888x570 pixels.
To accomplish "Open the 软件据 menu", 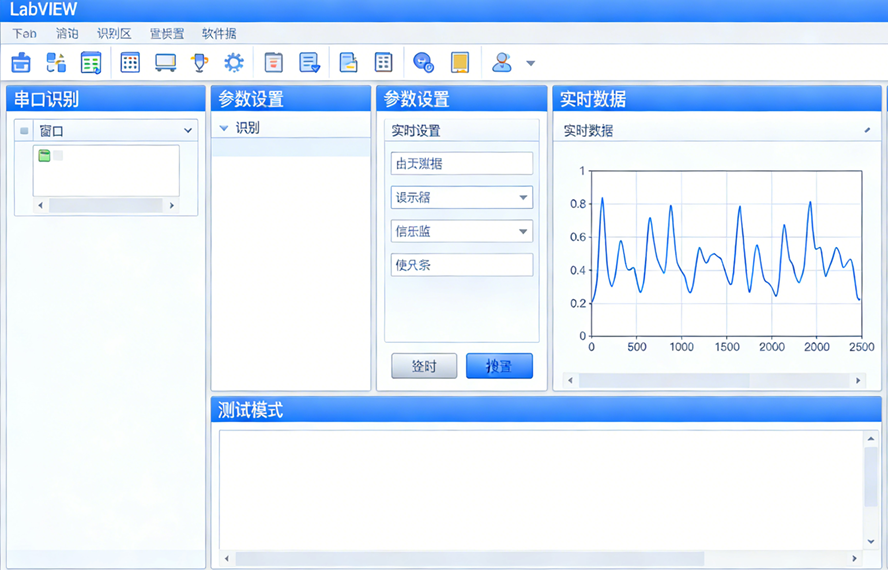I will click(x=219, y=33).
